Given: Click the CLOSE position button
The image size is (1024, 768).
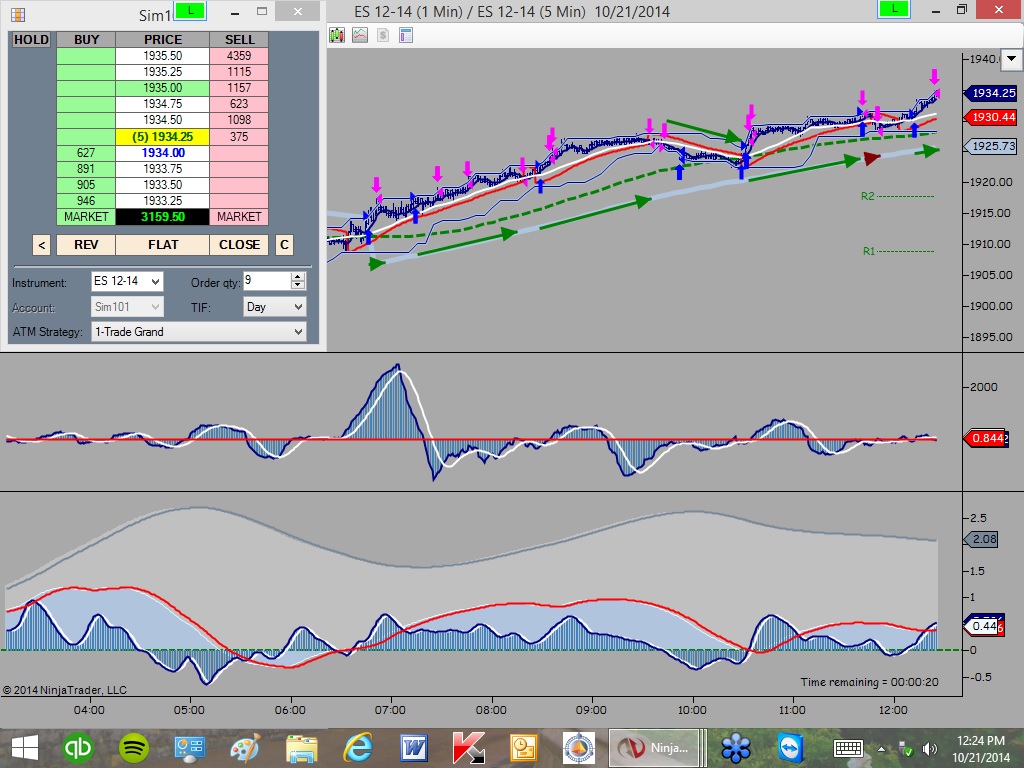Looking at the screenshot, I should pos(239,245).
